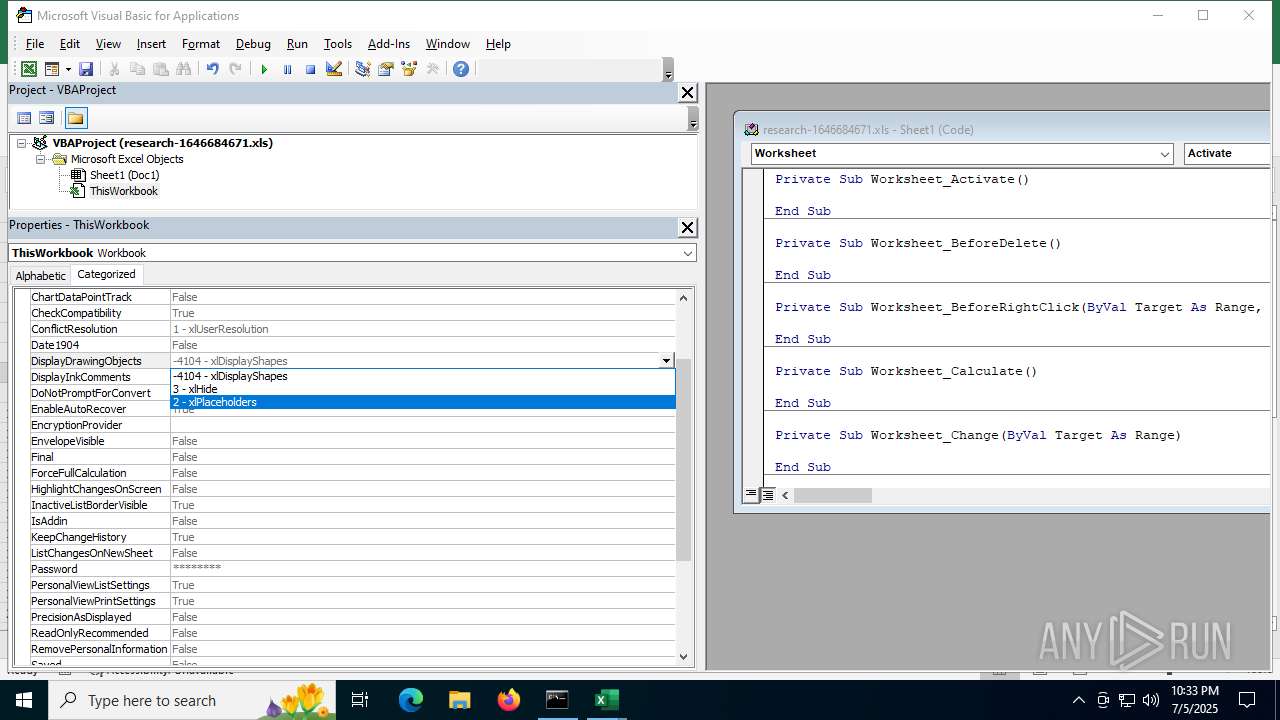The width and height of the screenshot is (1280, 720).
Task: Click Full Module View button in code window
Action: [x=767, y=495]
